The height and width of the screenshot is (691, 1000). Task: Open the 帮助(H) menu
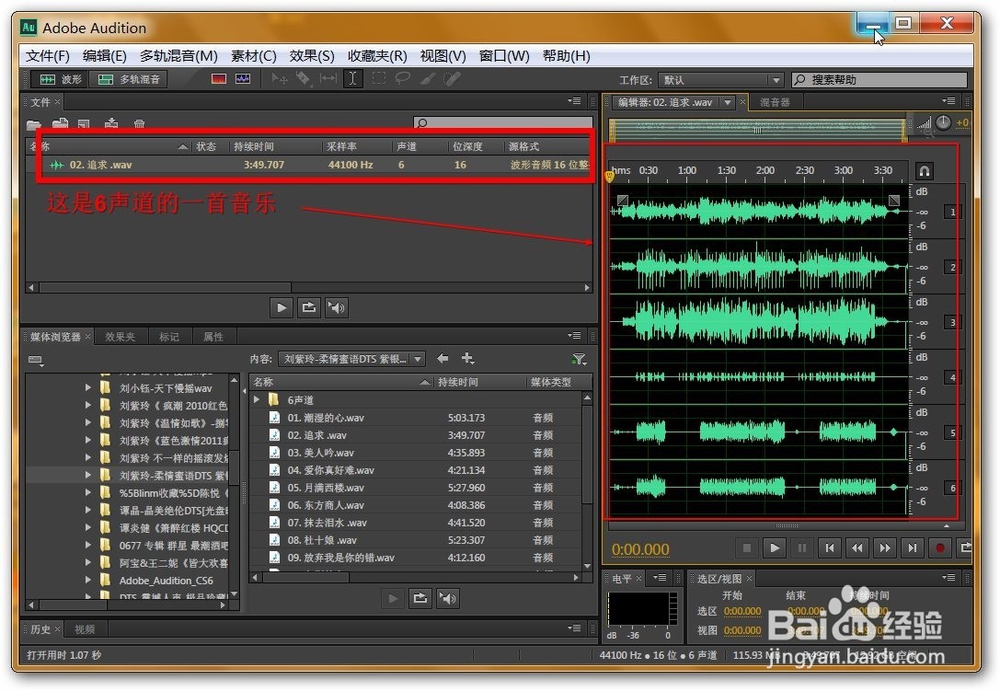click(566, 56)
